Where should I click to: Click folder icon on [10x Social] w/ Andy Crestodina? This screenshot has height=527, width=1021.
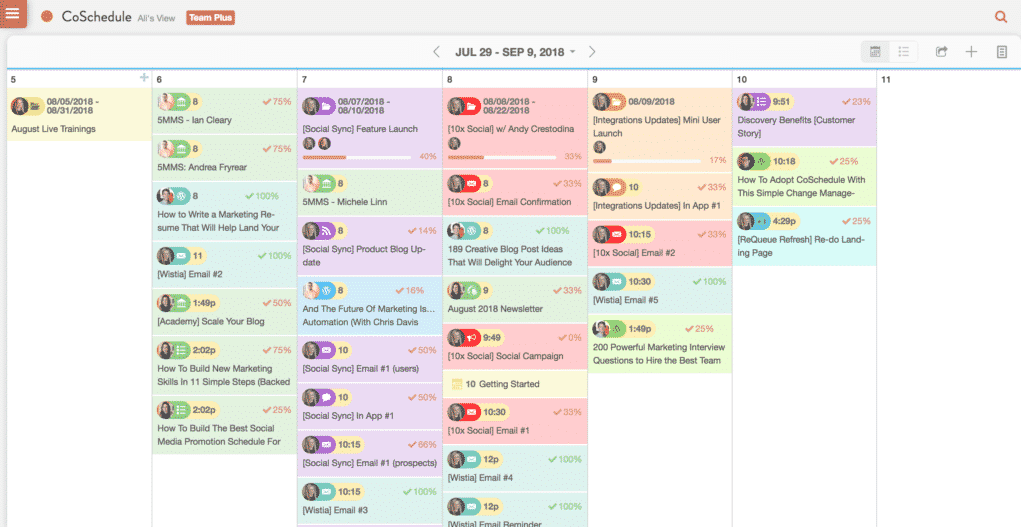(472, 106)
